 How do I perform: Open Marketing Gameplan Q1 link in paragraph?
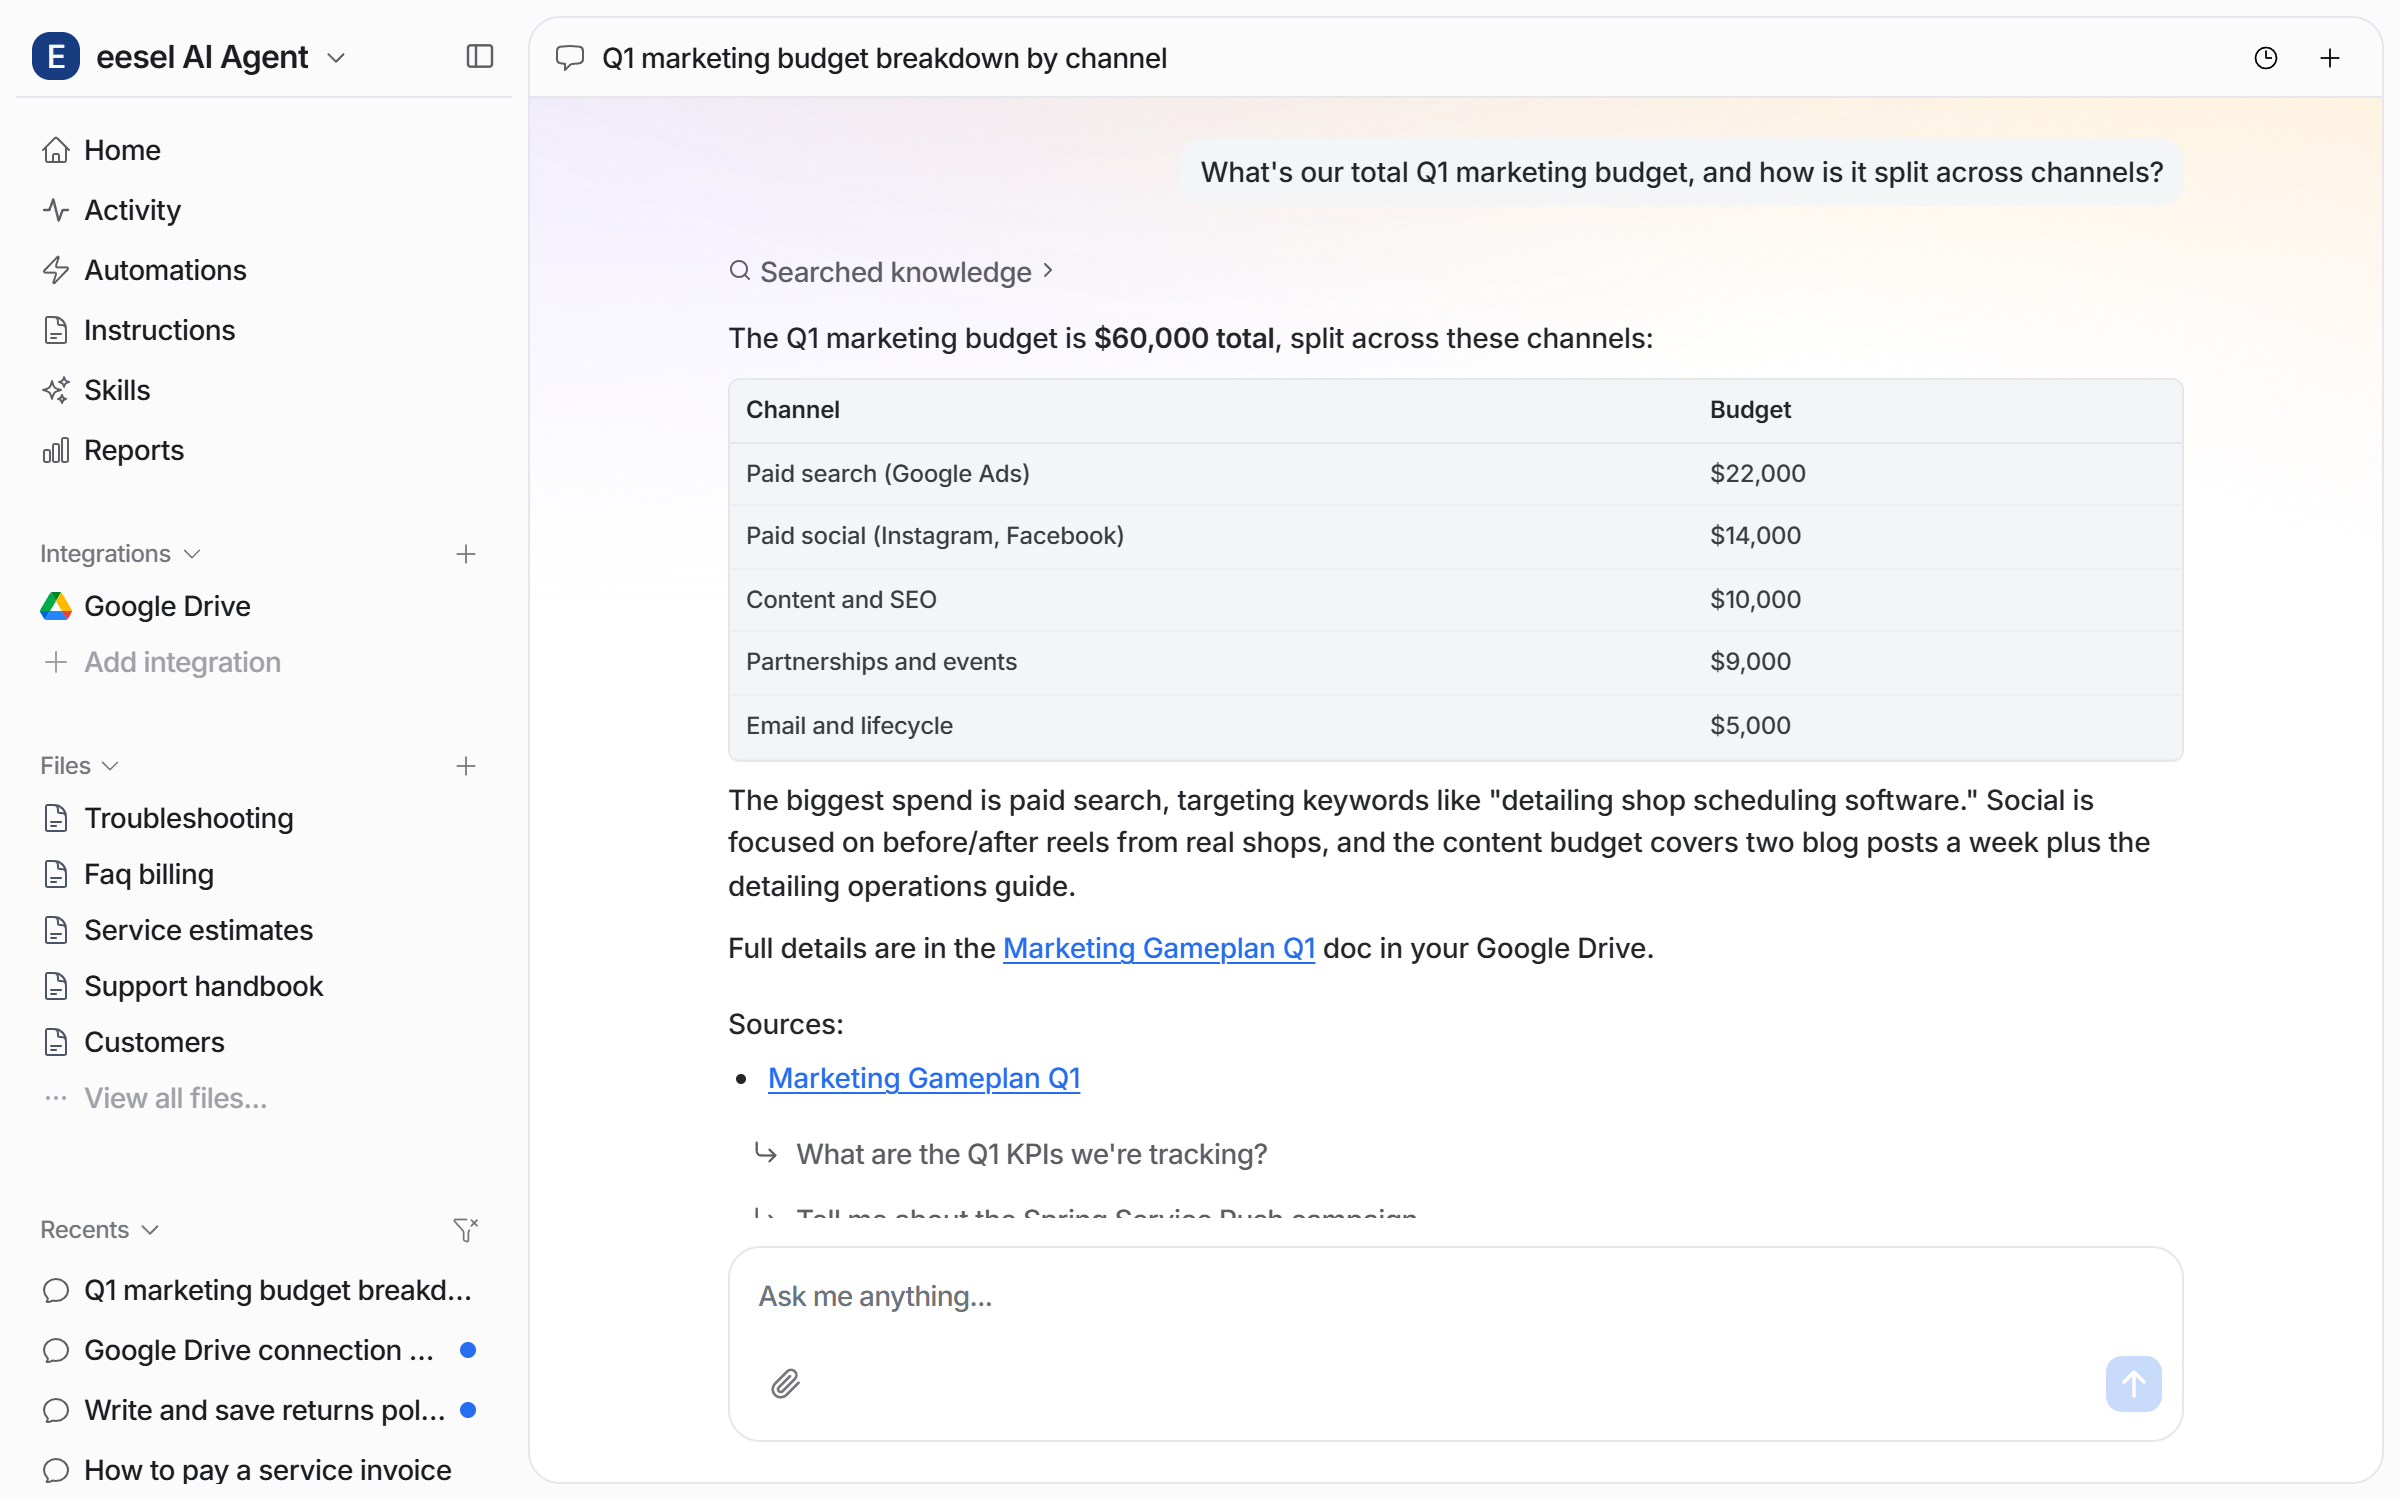[1158, 948]
